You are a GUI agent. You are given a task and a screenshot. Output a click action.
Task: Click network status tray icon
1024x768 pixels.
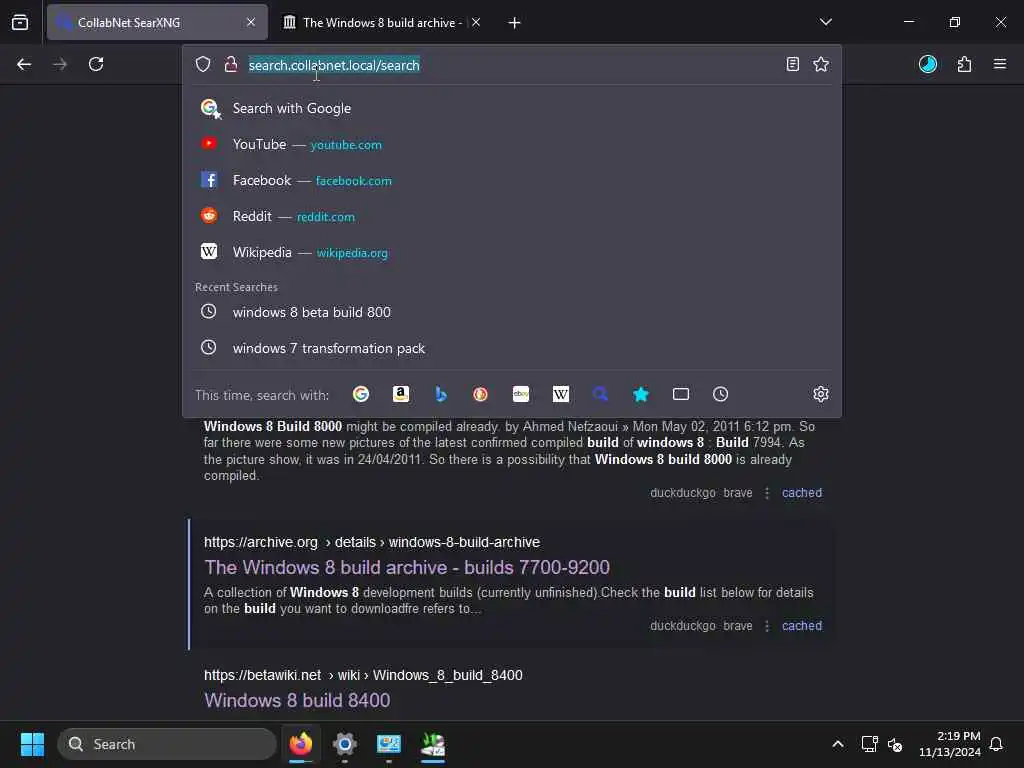point(869,744)
